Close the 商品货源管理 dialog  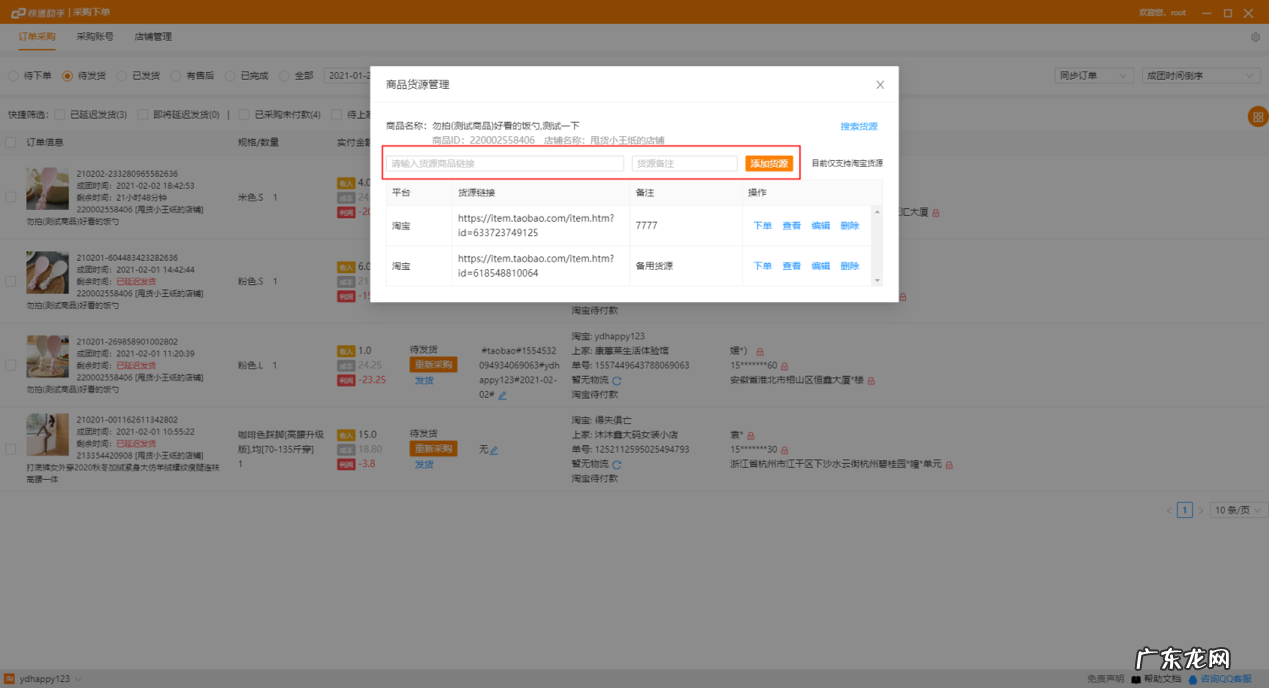click(880, 84)
